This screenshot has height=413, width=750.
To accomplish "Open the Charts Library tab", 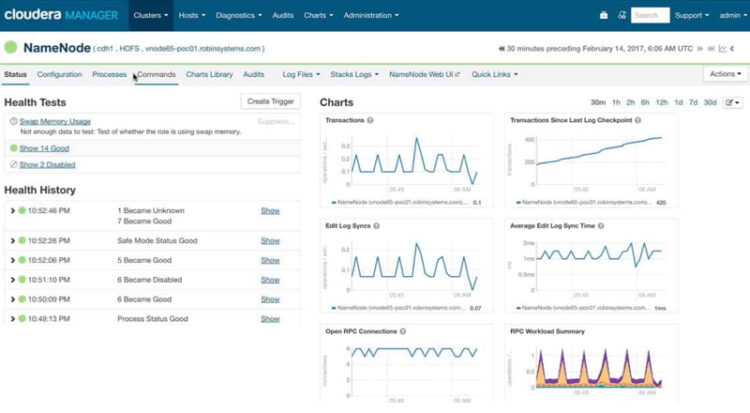I will (209, 75).
